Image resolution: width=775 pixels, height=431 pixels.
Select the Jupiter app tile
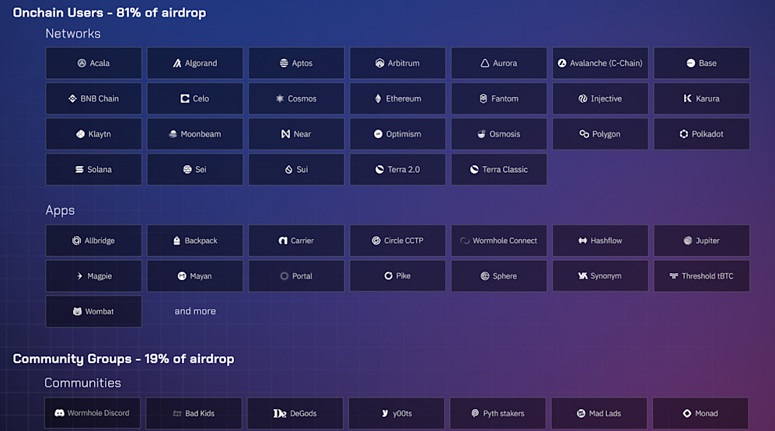pos(701,241)
